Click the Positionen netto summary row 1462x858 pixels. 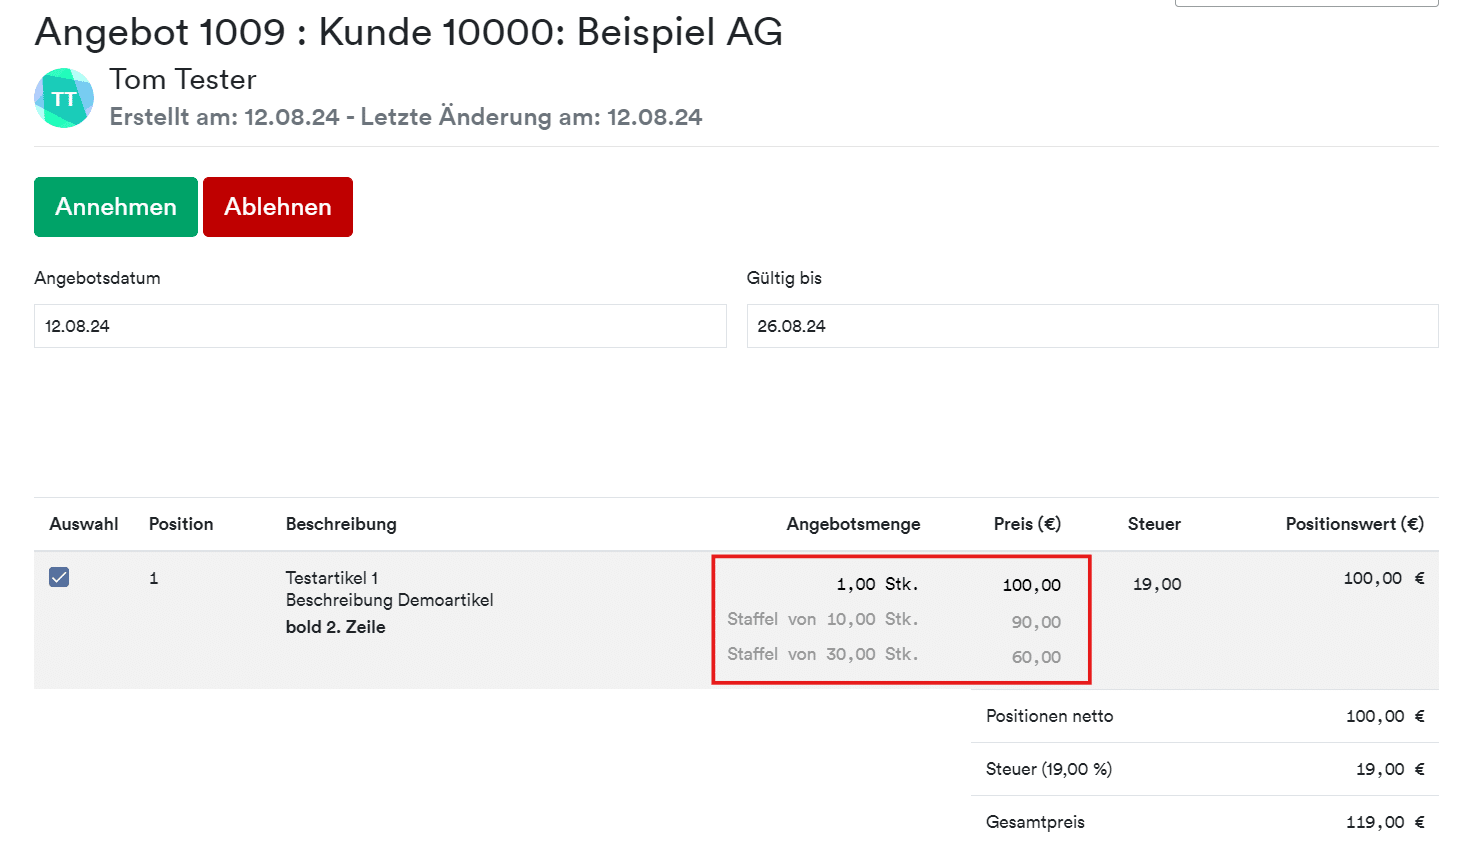pos(1205,716)
